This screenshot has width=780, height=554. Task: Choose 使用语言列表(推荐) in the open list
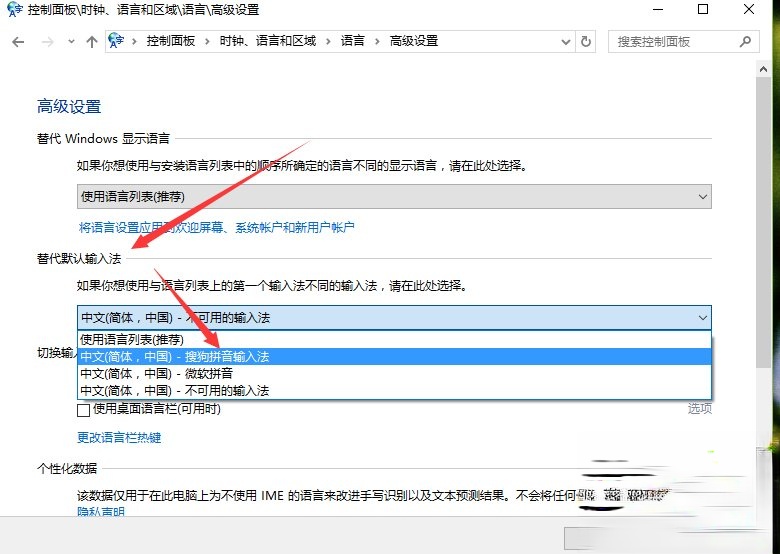394,340
